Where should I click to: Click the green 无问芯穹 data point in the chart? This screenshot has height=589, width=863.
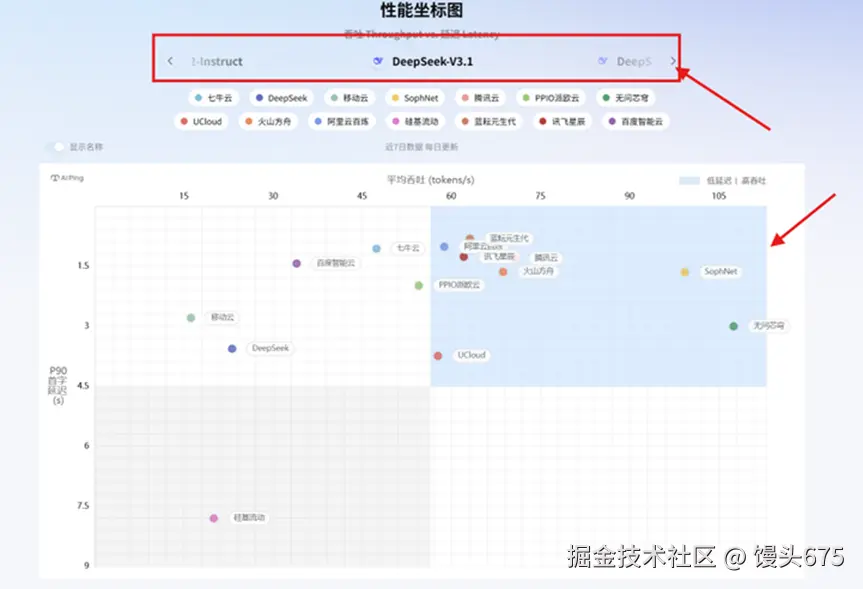tap(734, 326)
